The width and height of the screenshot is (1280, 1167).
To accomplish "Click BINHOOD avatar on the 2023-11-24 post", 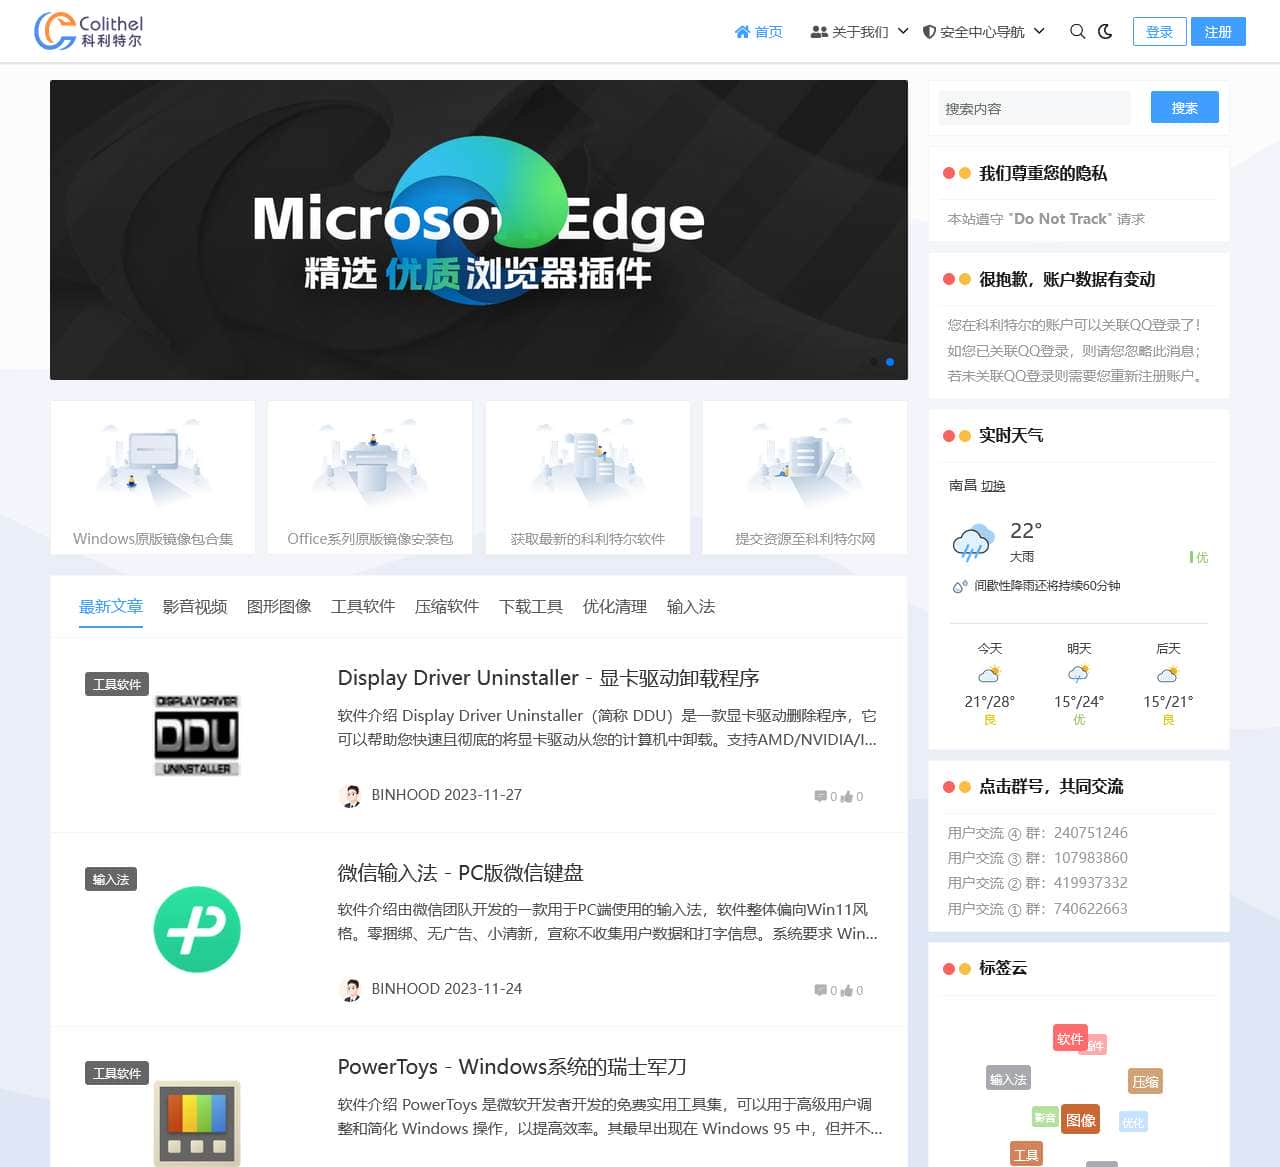I will [x=351, y=990].
